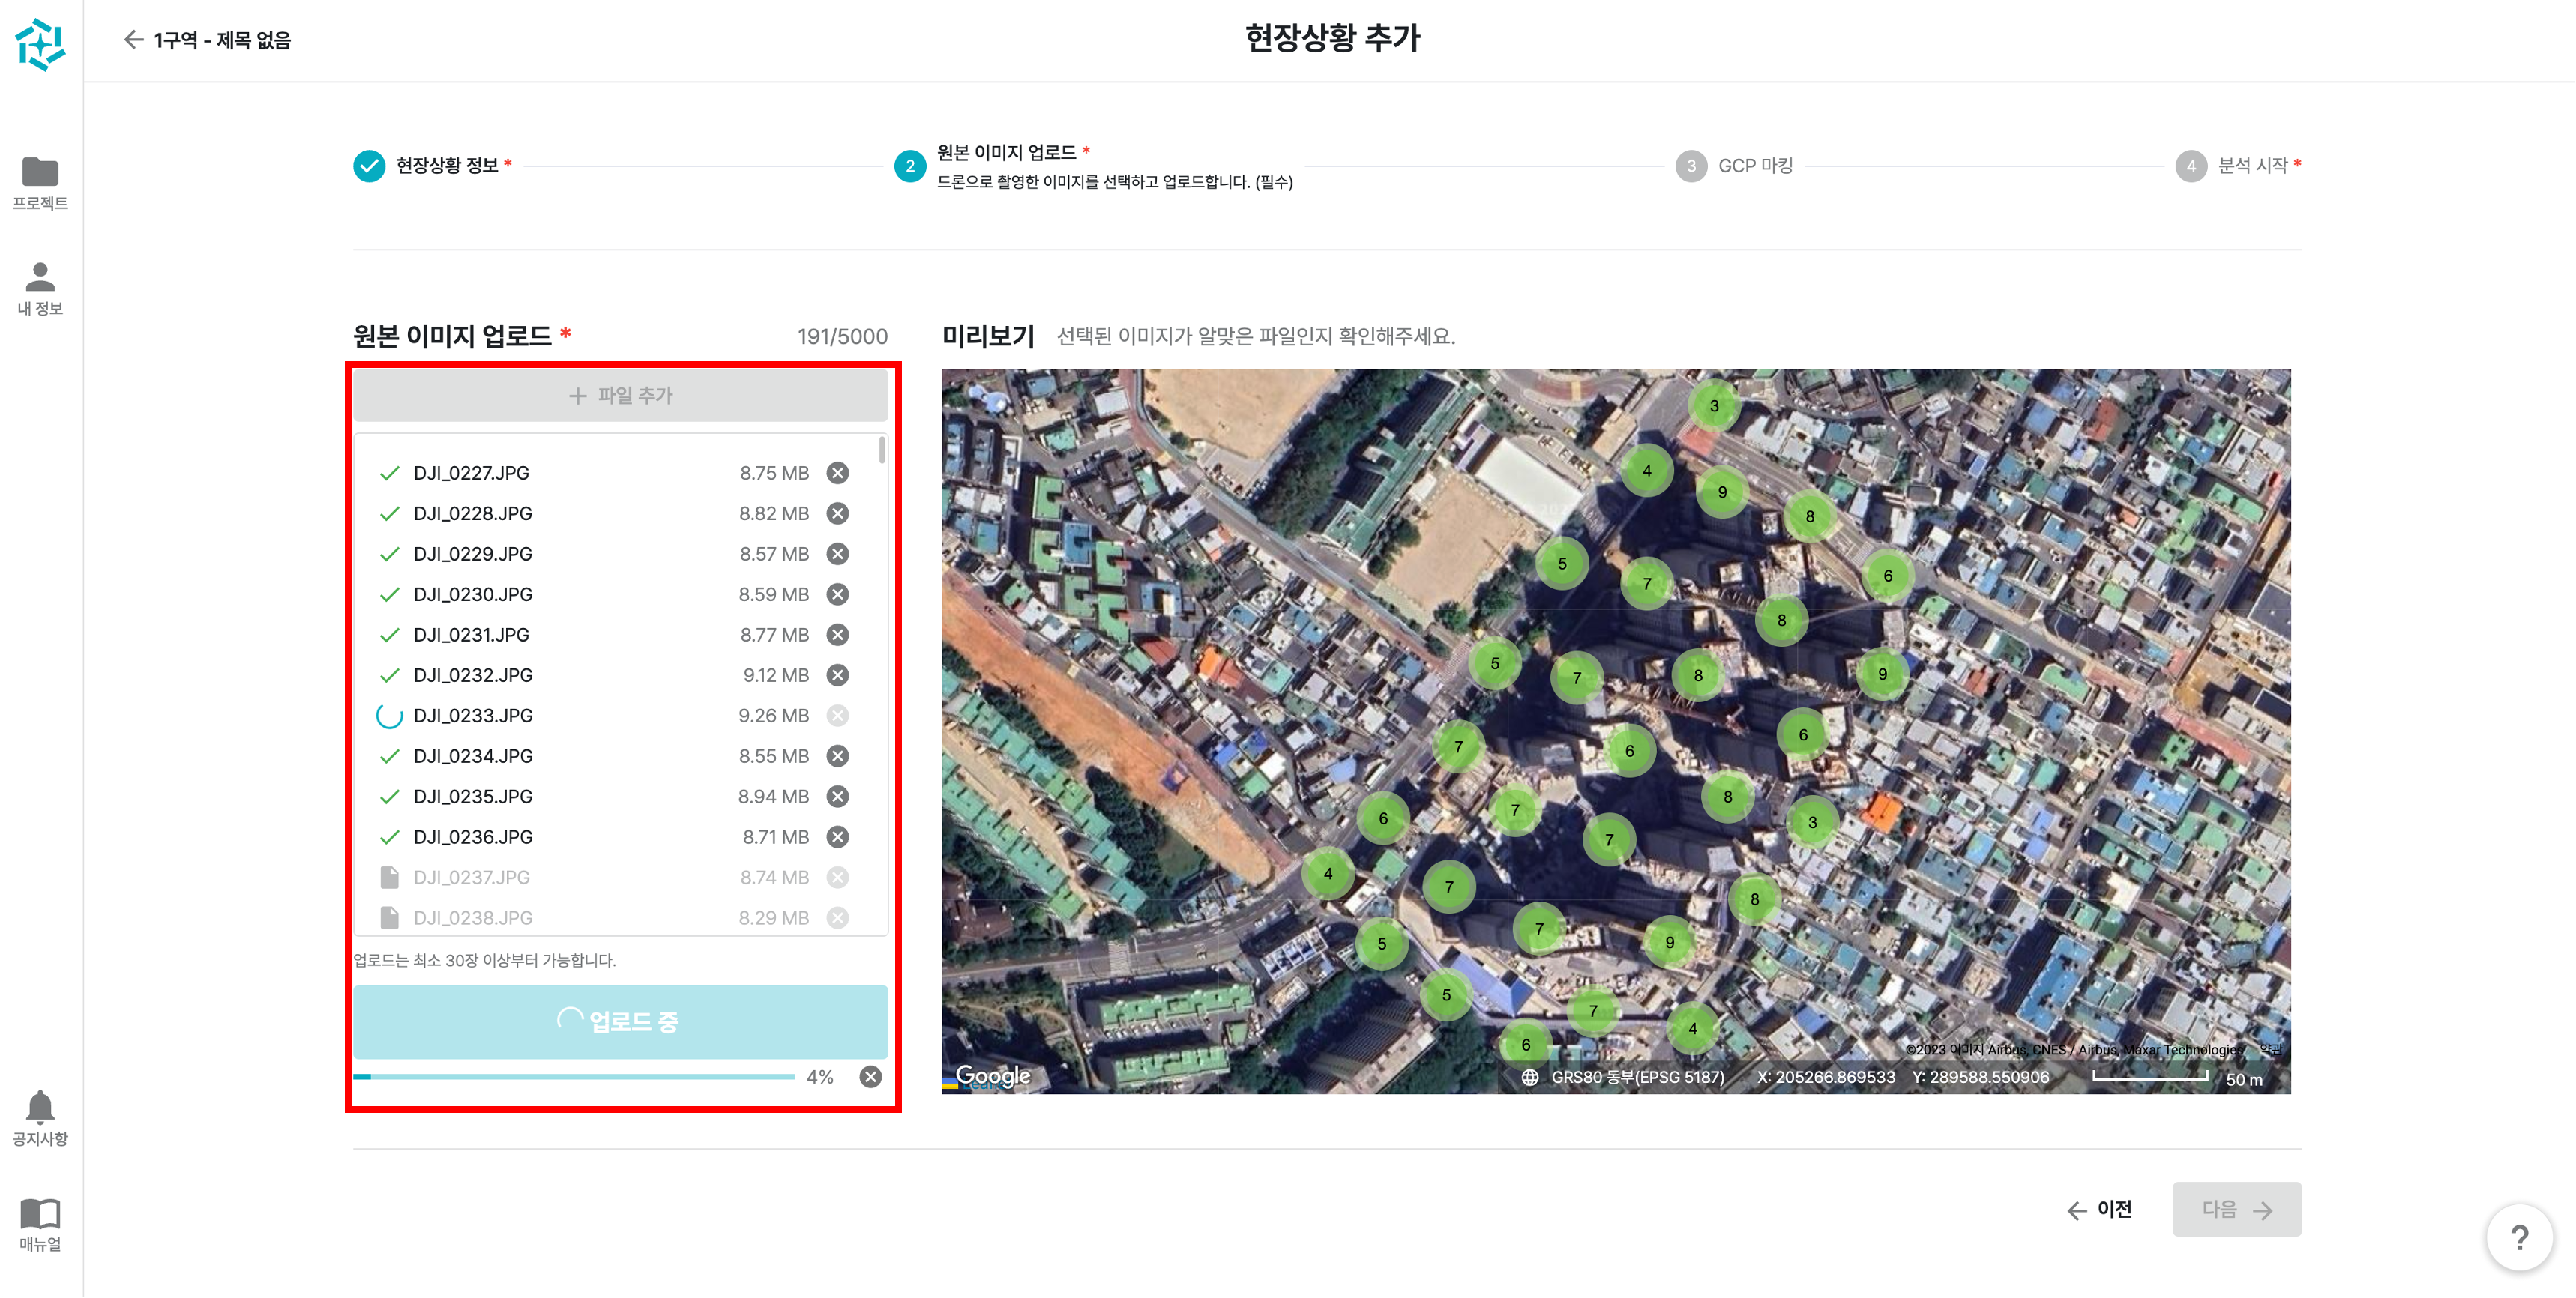2576x1298 pixels.
Task: Click the 이전 previous button
Action: [2100, 1209]
